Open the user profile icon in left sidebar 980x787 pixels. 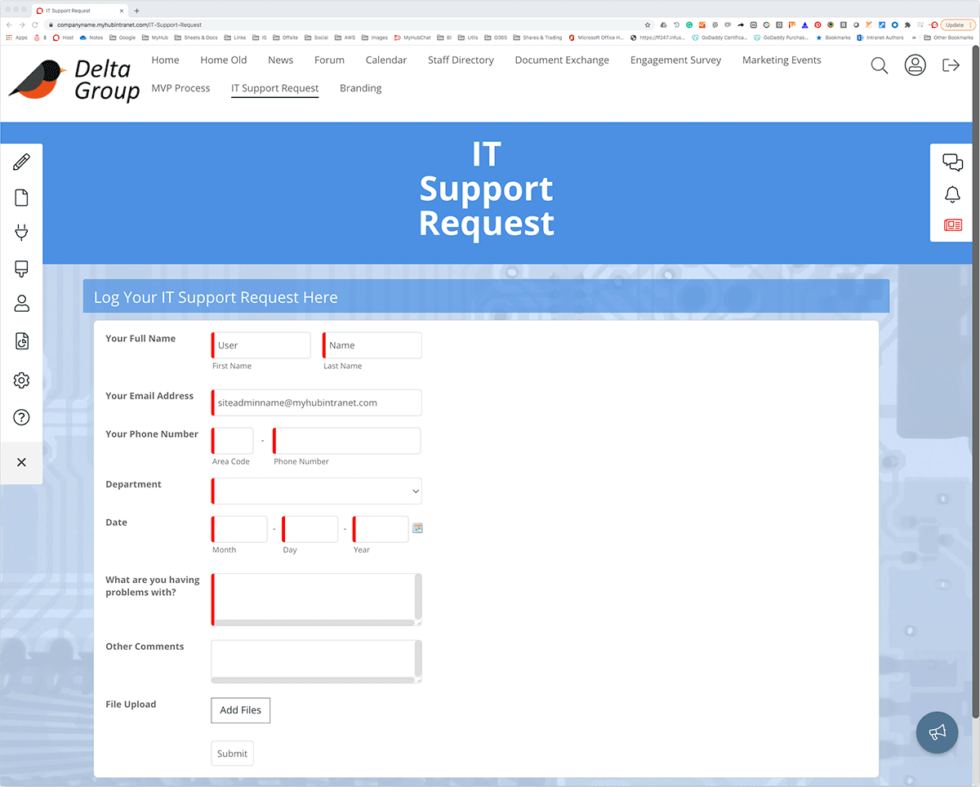(21, 304)
